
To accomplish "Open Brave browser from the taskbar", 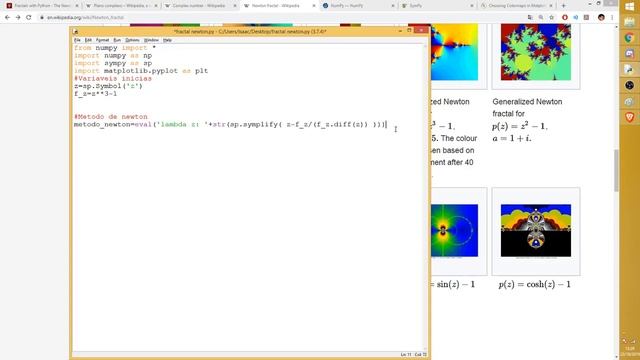I will click(x=629, y=118).
